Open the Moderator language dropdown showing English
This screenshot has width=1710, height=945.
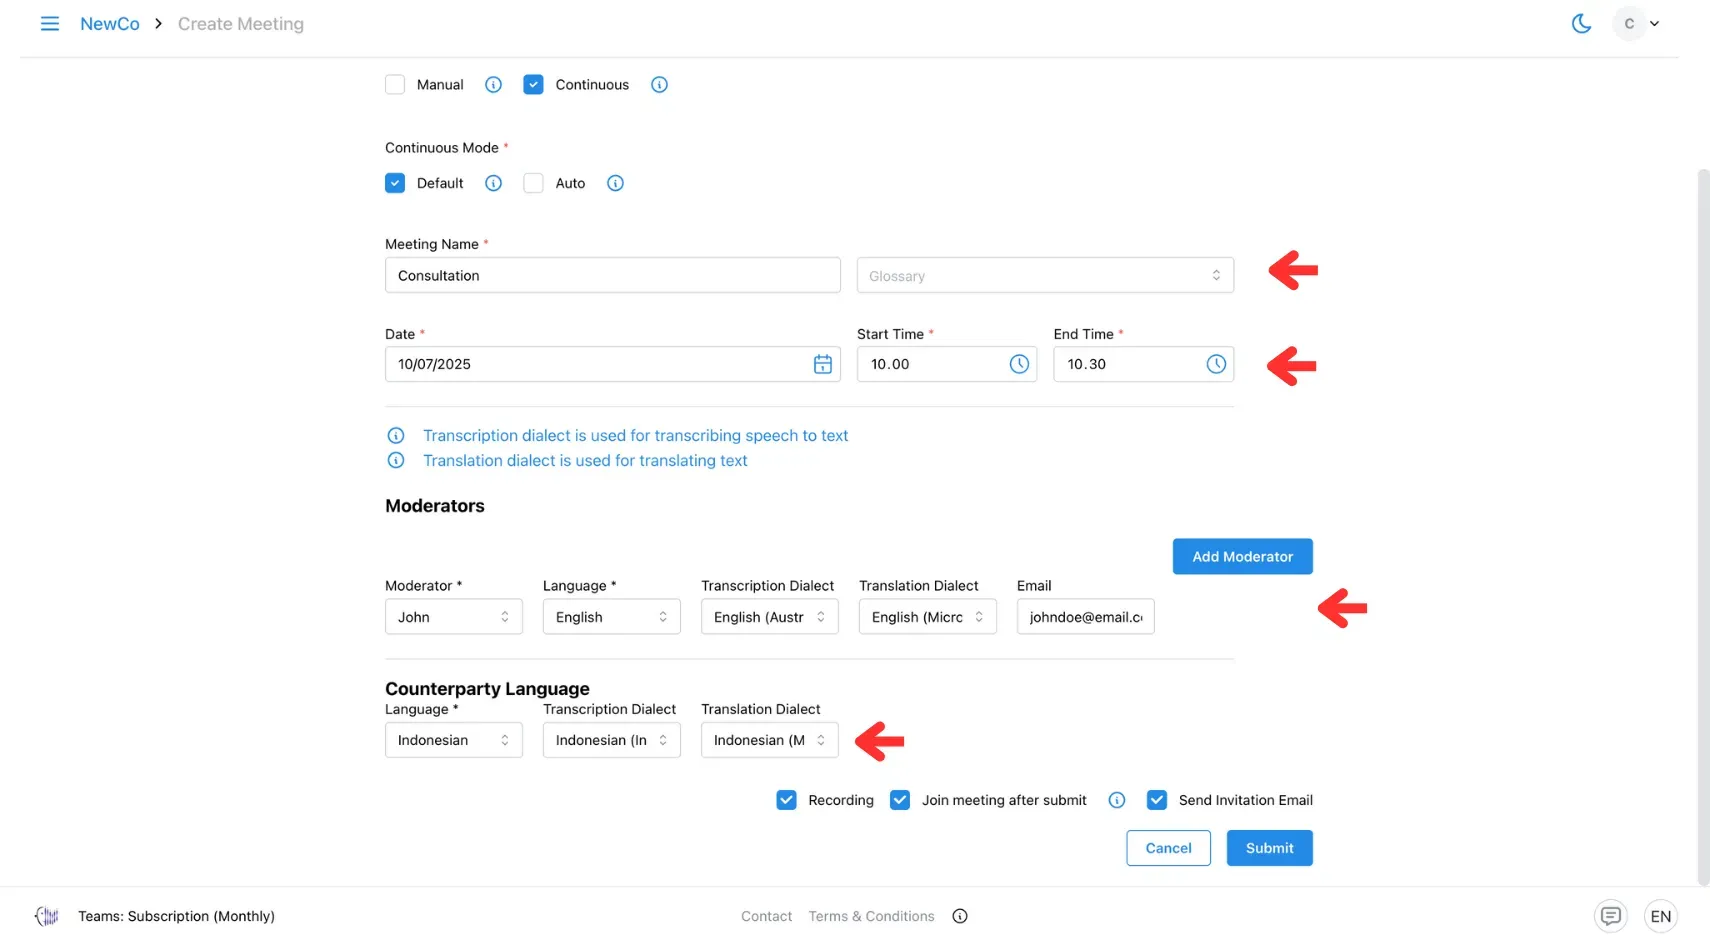point(610,617)
